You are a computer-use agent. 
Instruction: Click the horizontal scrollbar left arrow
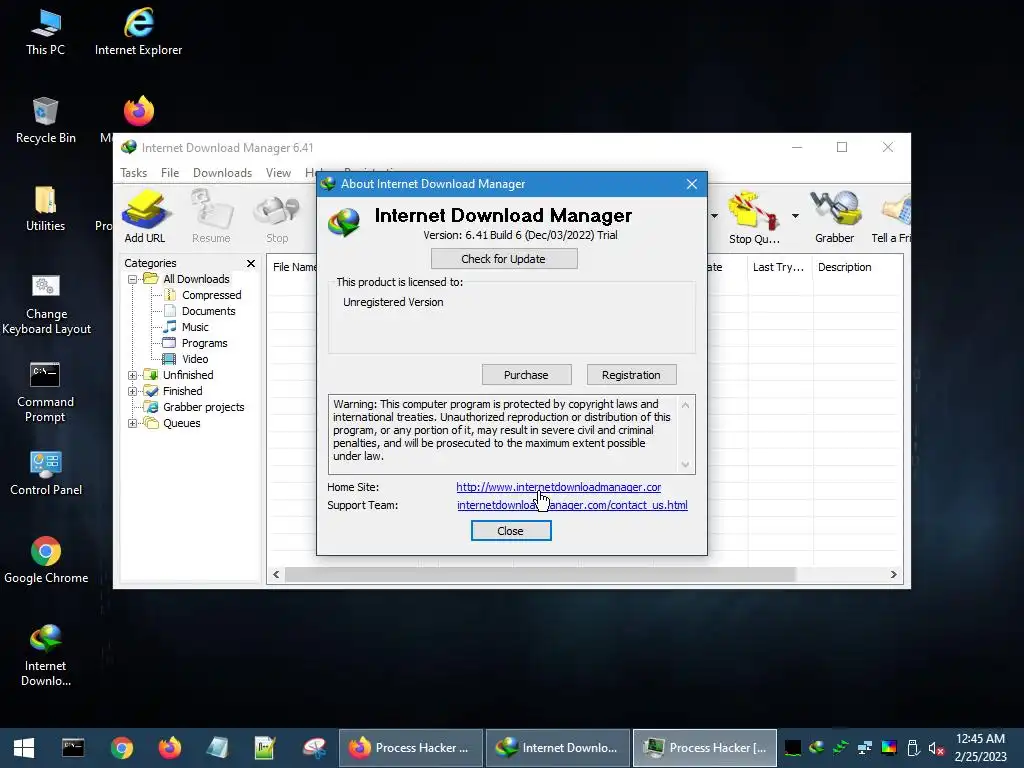tap(276, 575)
